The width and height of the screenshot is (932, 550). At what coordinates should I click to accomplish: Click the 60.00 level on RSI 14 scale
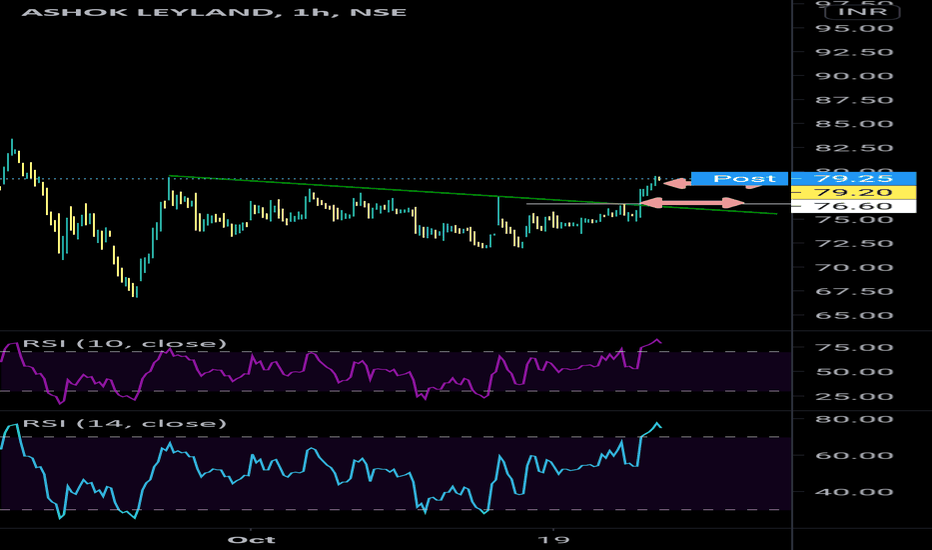pos(854,455)
